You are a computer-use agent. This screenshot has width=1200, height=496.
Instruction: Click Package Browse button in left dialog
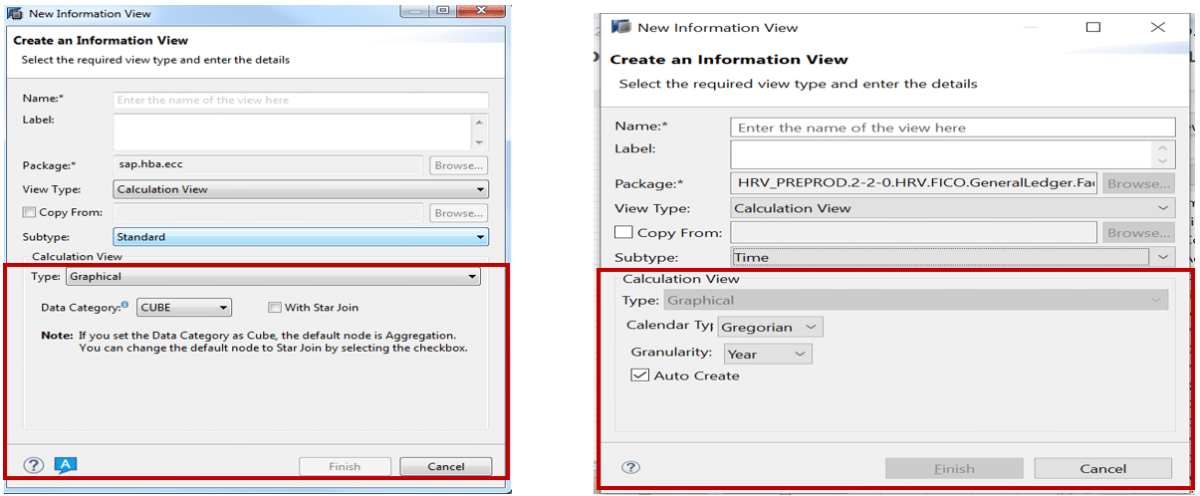(459, 165)
